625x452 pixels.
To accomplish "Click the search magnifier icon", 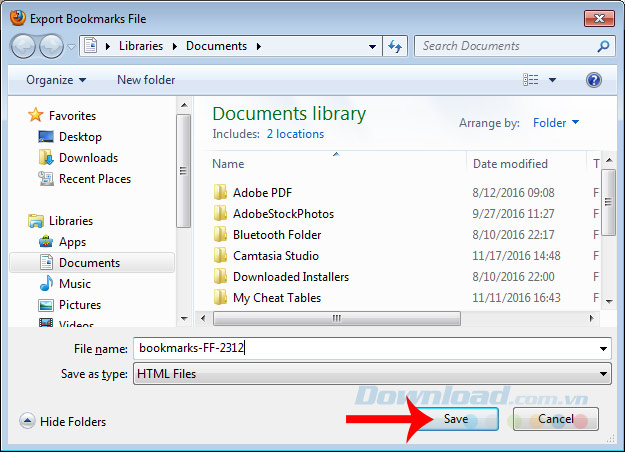I will (603, 46).
